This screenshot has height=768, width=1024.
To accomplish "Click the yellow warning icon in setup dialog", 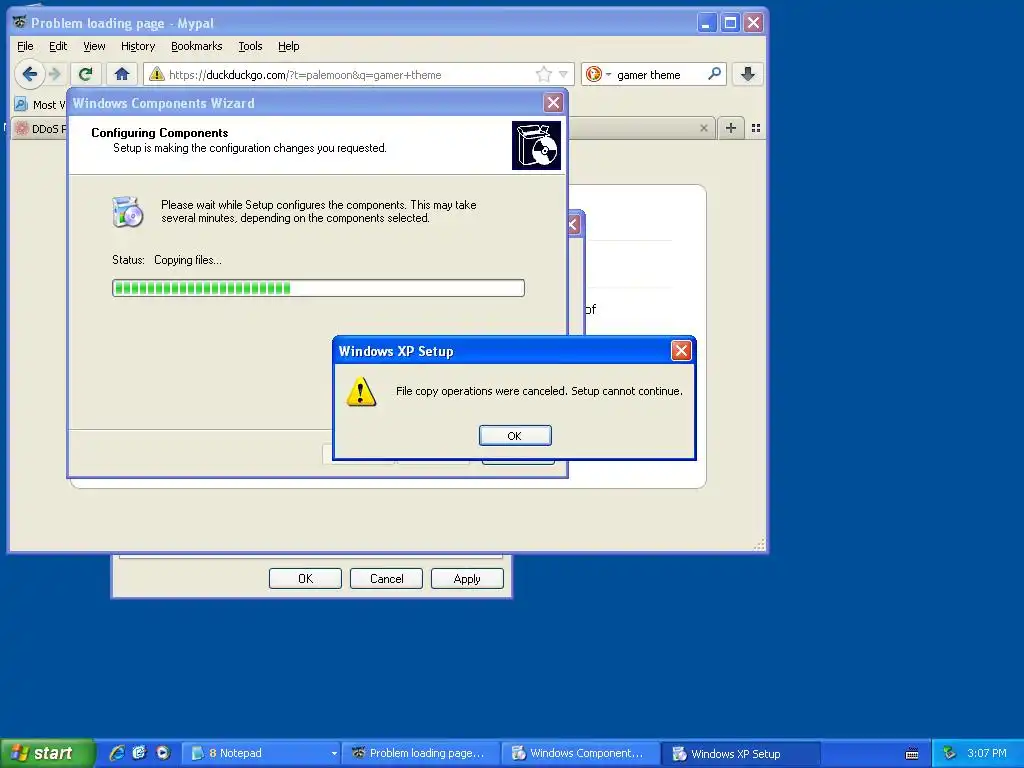I will (x=361, y=391).
